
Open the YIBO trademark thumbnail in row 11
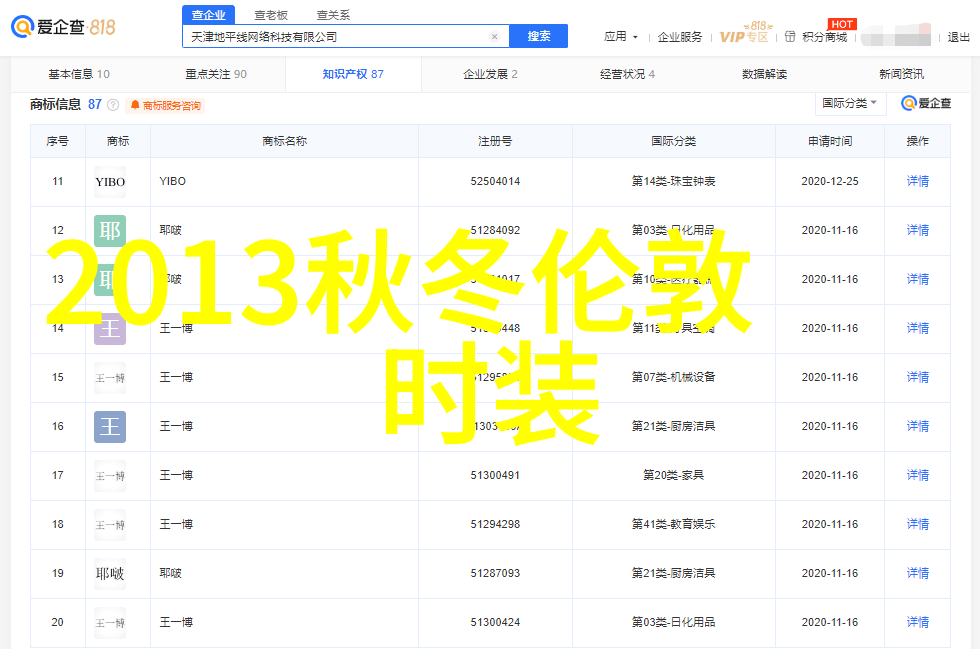(110, 182)
